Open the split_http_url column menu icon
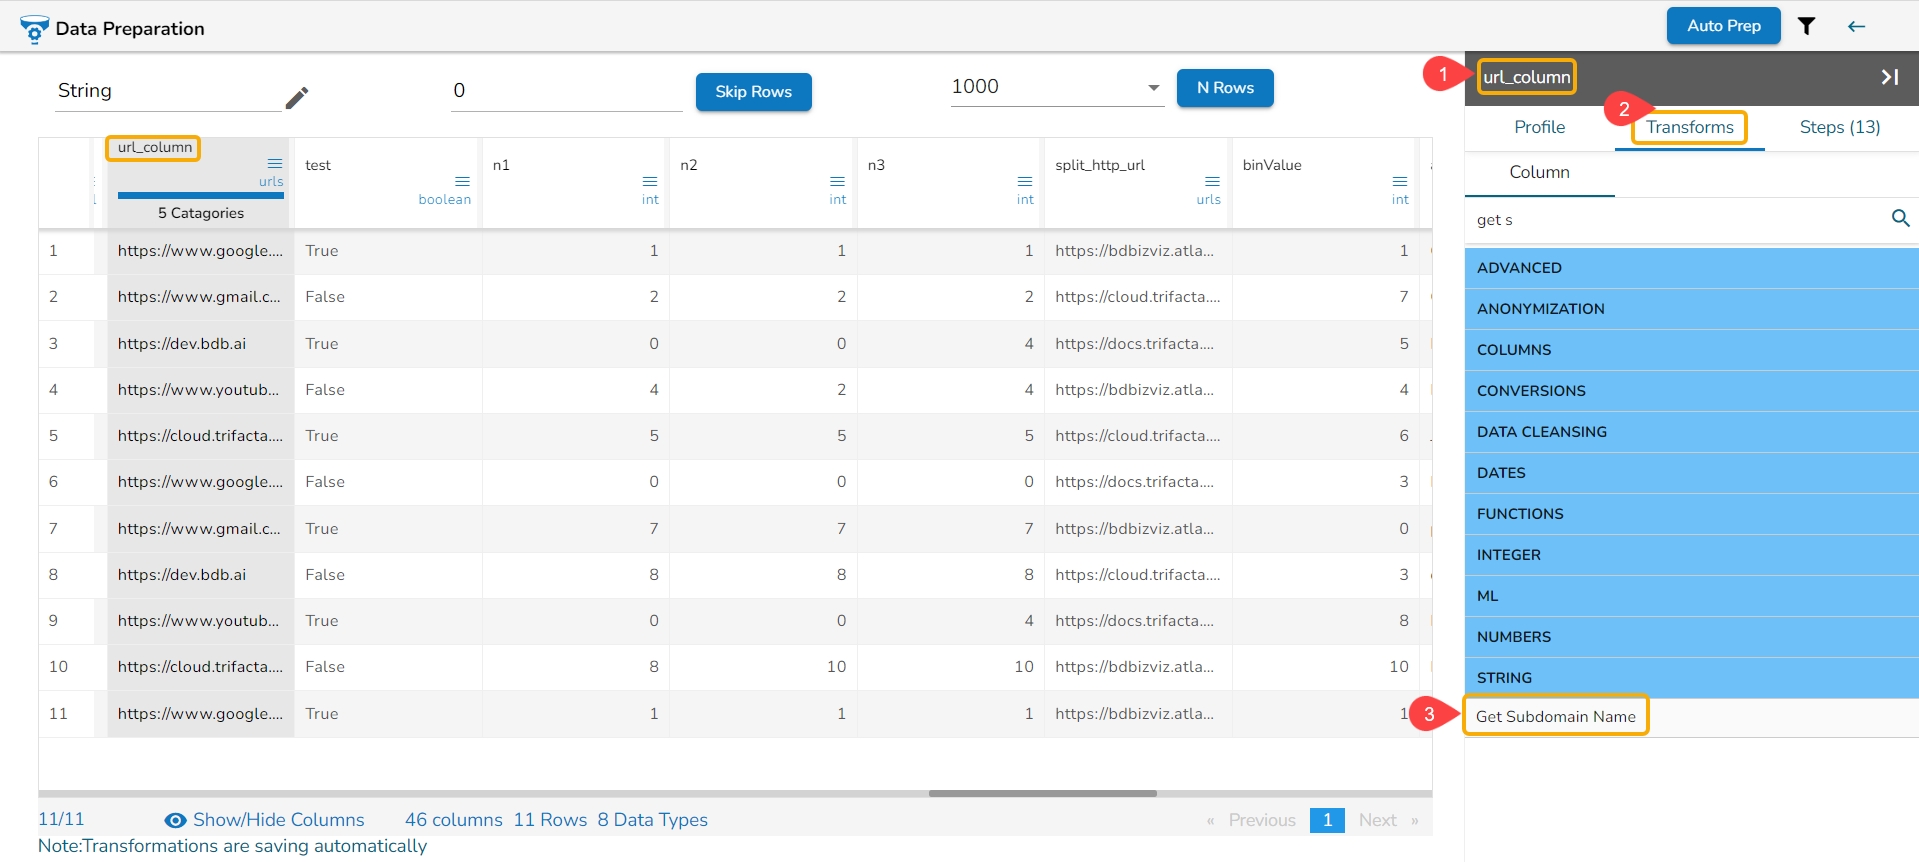 pos(1212,181)
